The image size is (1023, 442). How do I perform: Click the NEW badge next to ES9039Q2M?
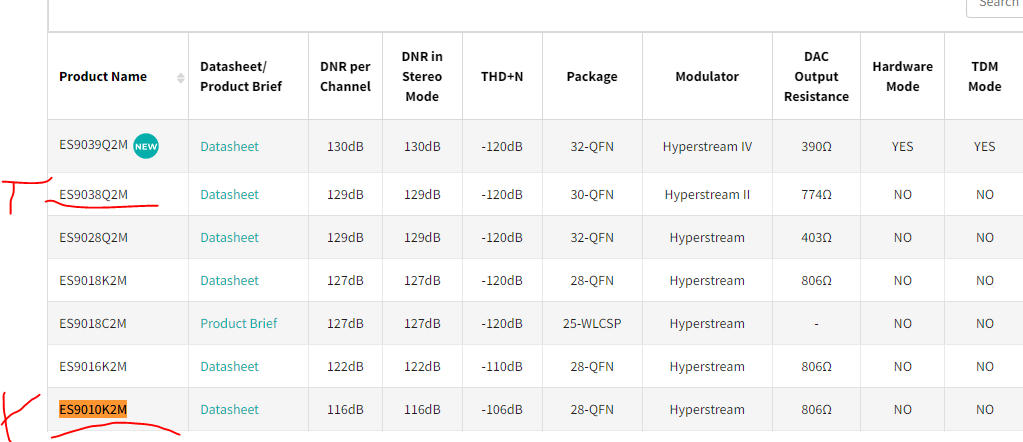coord(147,146)
